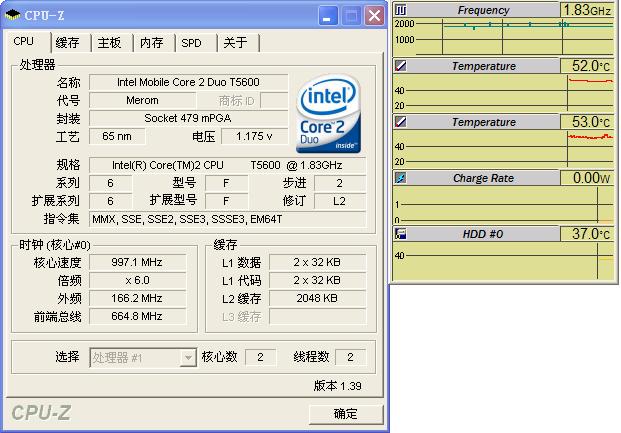Switch to the 缓存 tab
This screenshot has width=621, height=433.
tap(70, 43)
